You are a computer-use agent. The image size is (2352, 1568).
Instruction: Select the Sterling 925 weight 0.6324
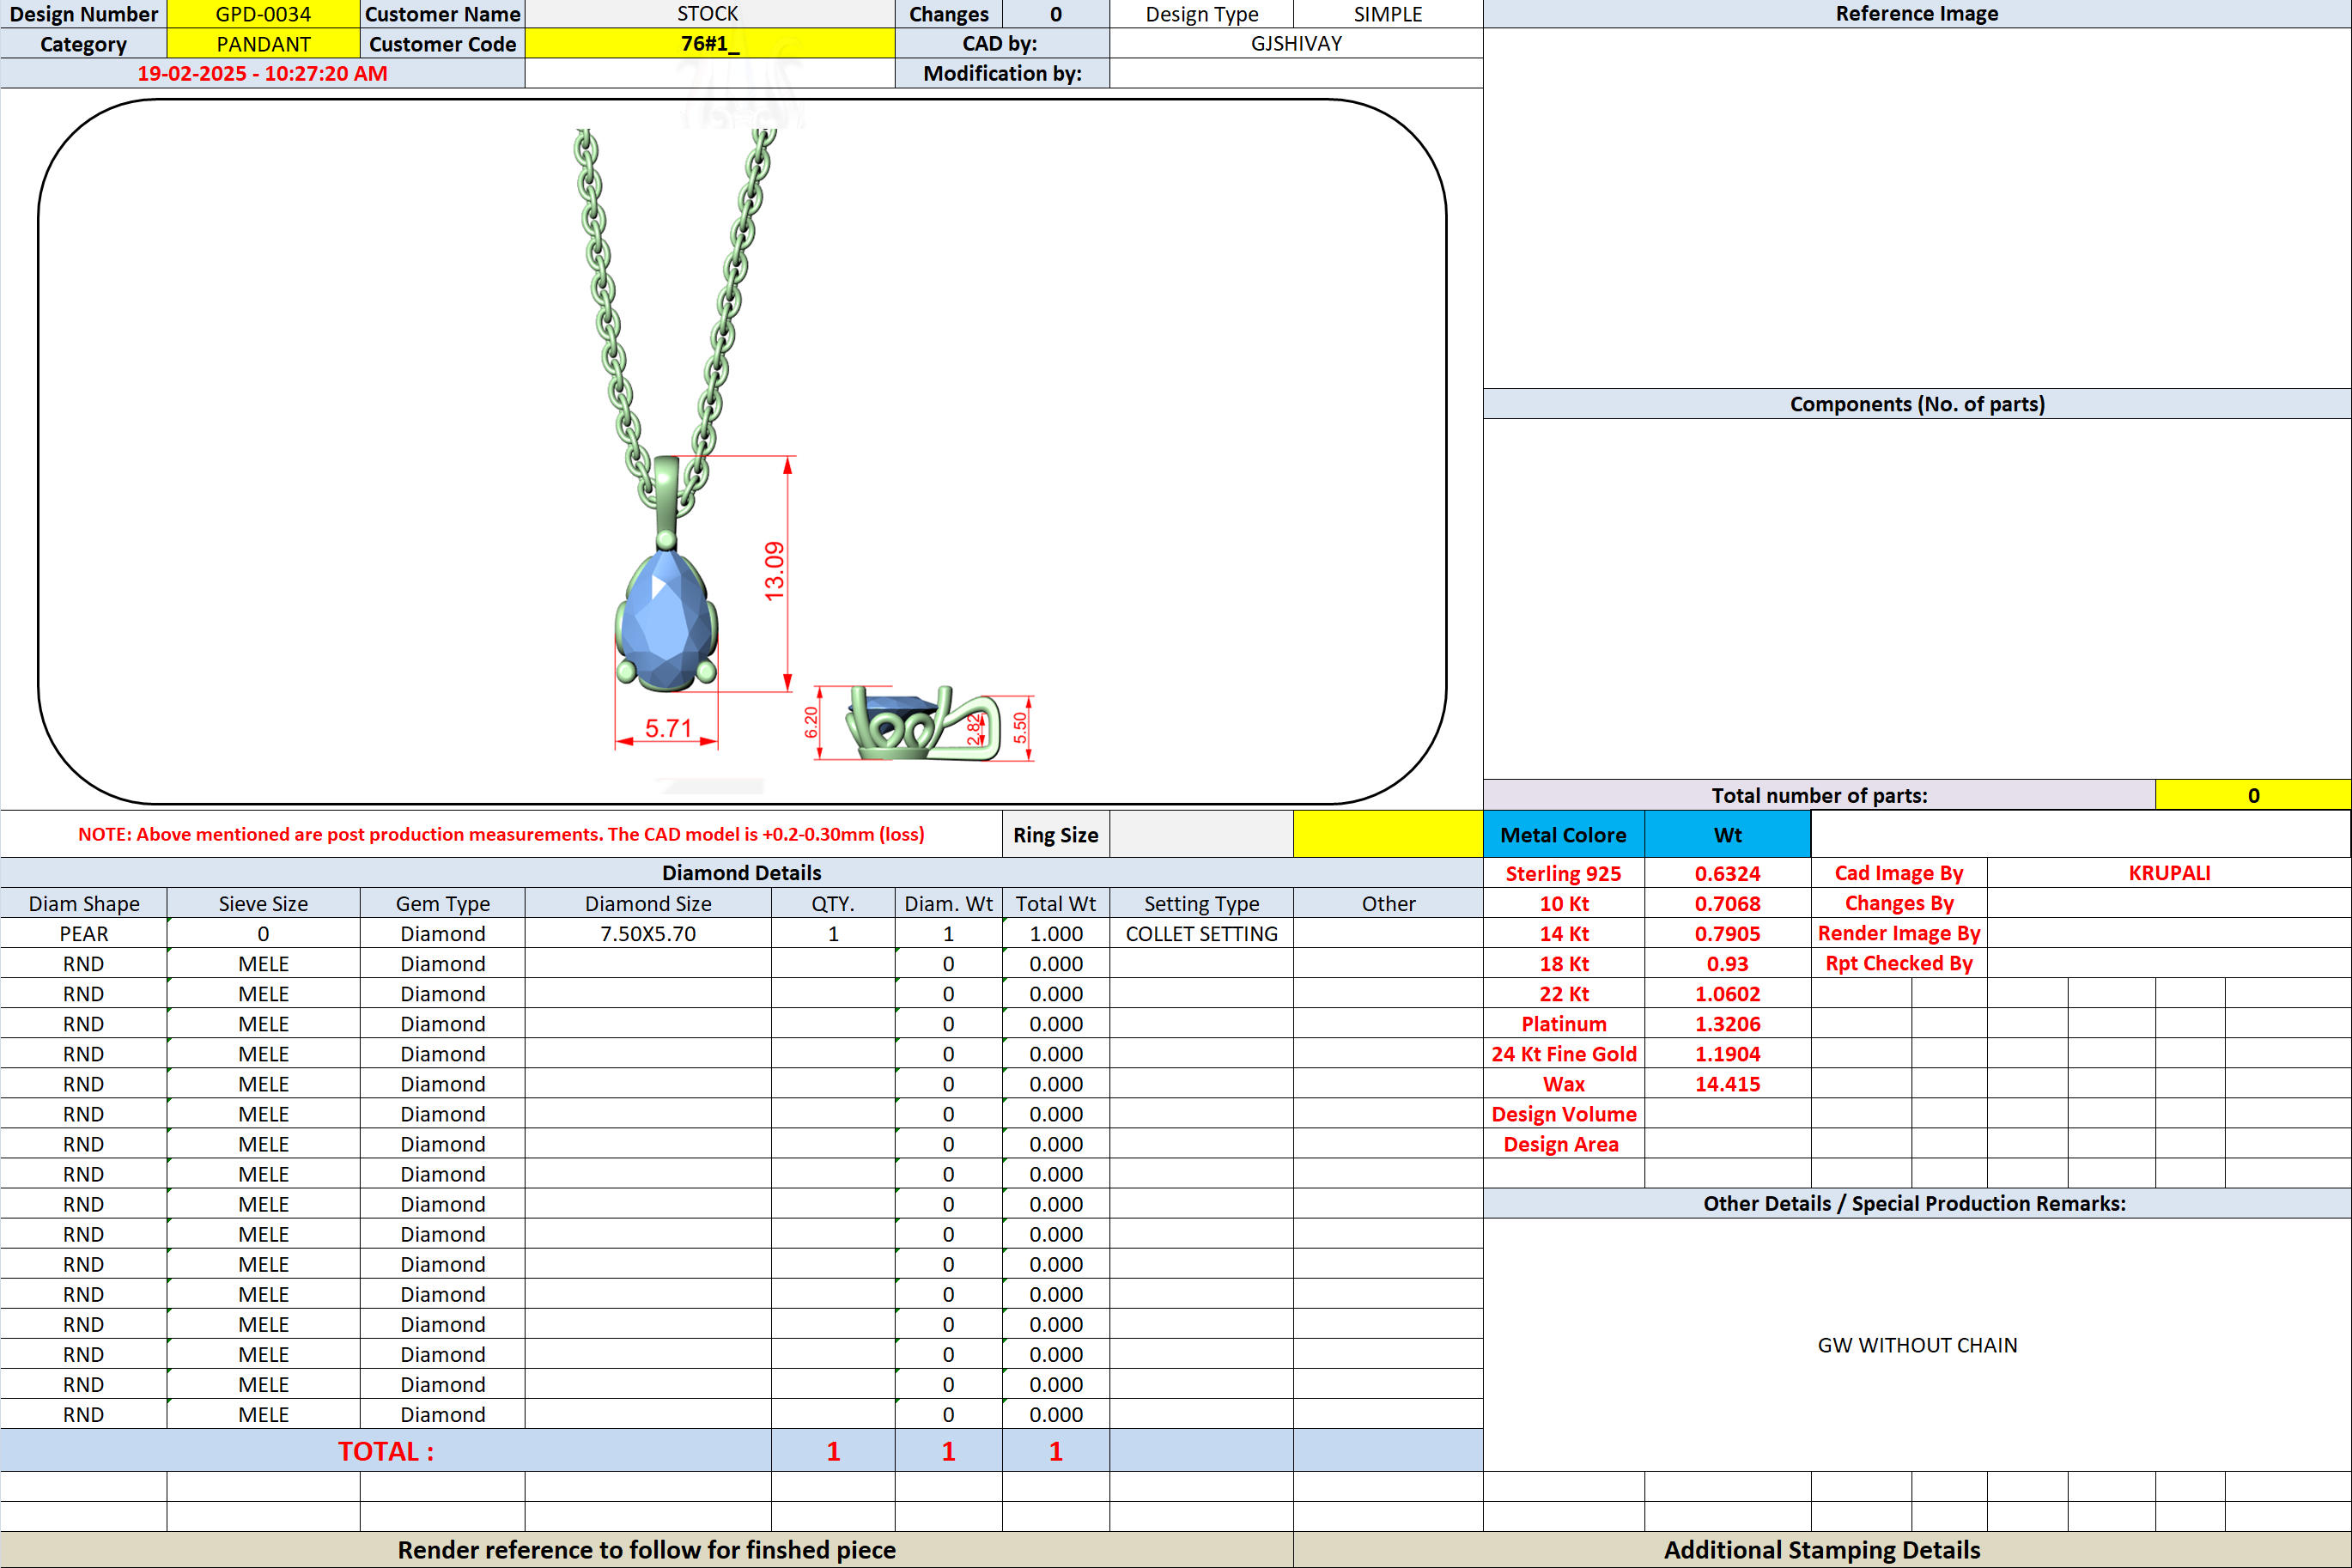[x=1728, y=873]
